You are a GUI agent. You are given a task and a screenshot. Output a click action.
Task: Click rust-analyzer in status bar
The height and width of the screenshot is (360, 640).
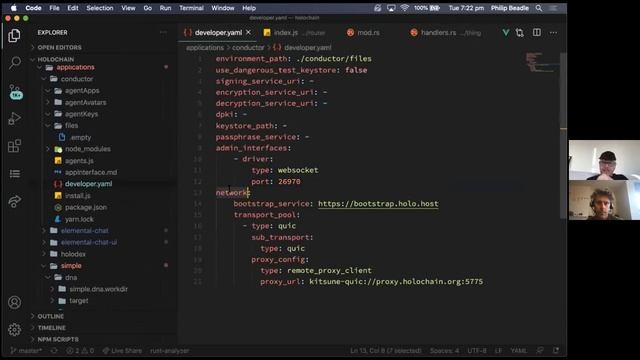coord(169,351)
